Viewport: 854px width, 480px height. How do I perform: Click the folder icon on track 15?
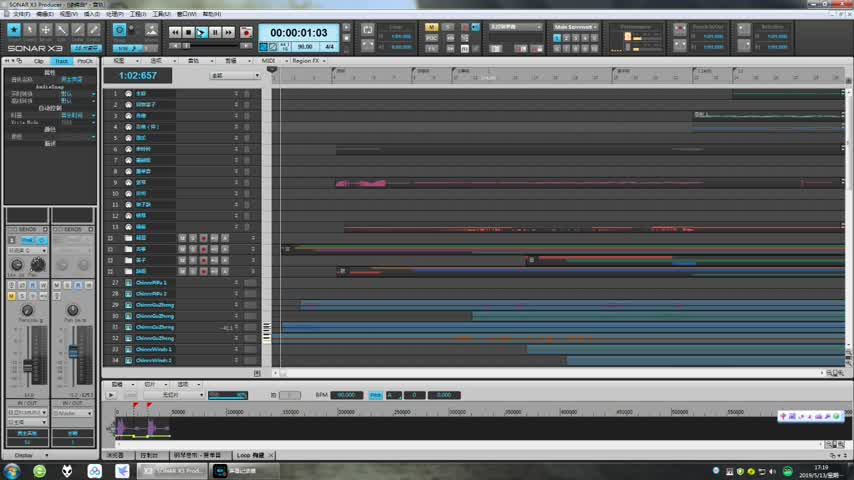[128, 249]
